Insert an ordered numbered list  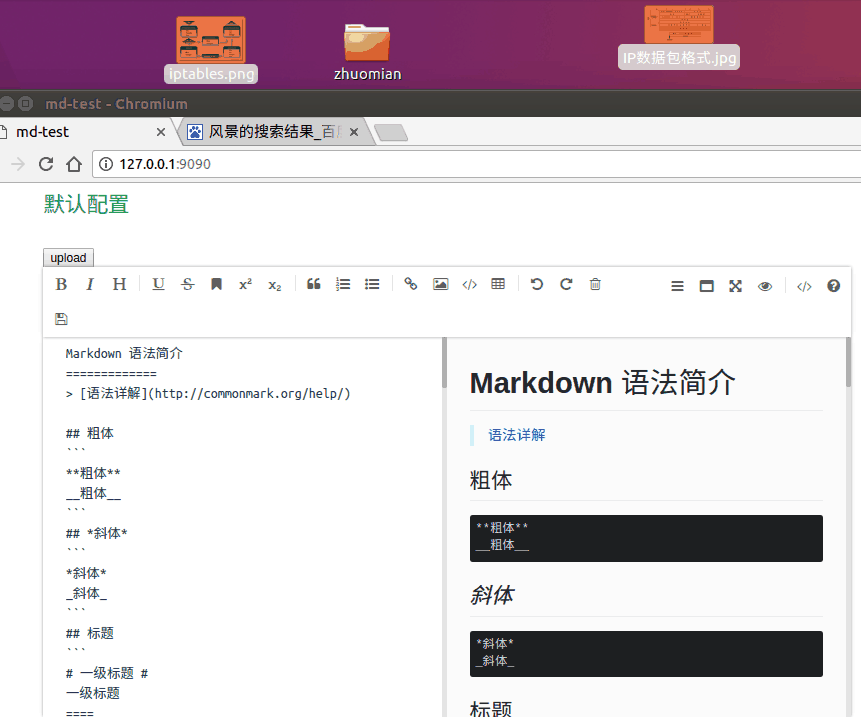pyautogui.click(x=343, y=284)
